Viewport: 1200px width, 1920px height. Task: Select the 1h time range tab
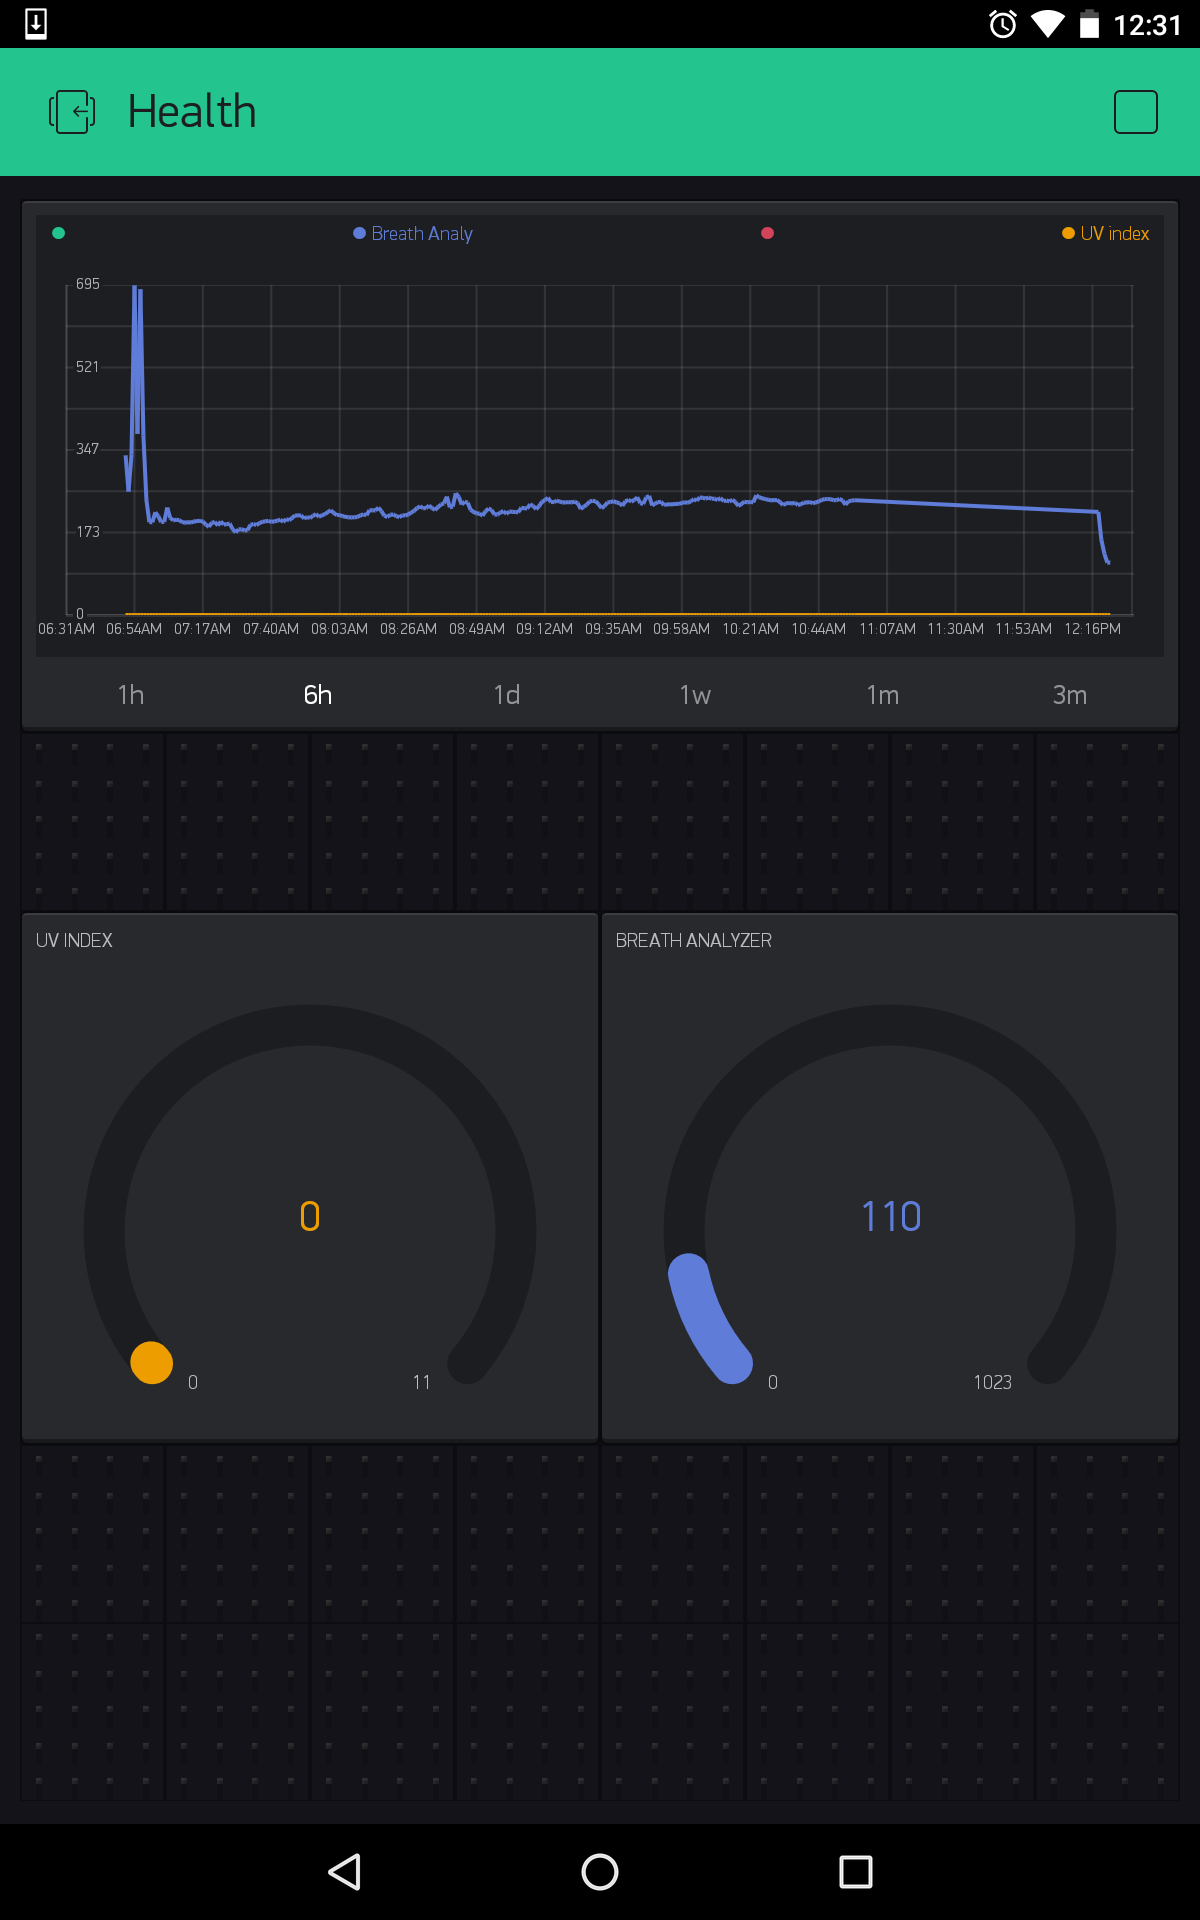[131, 694]
